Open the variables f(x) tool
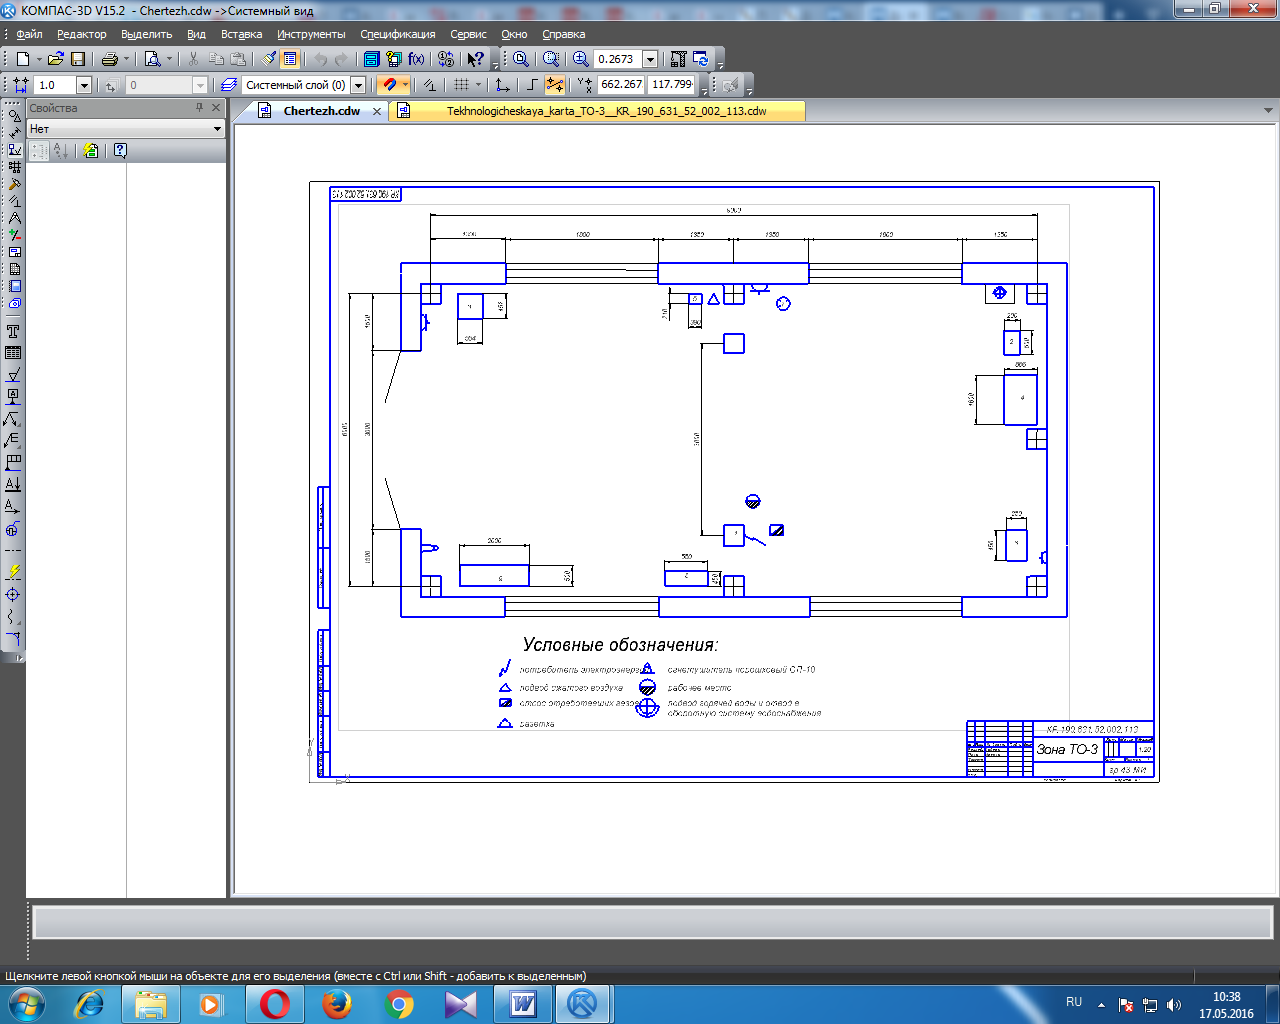Screen dimensions: 1280x1024 click(x=416, y=59)
